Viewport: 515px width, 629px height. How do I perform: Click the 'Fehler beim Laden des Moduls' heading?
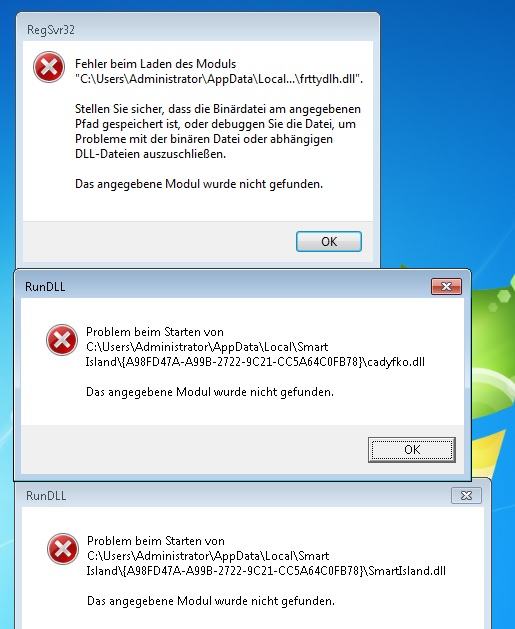[156, 64]
